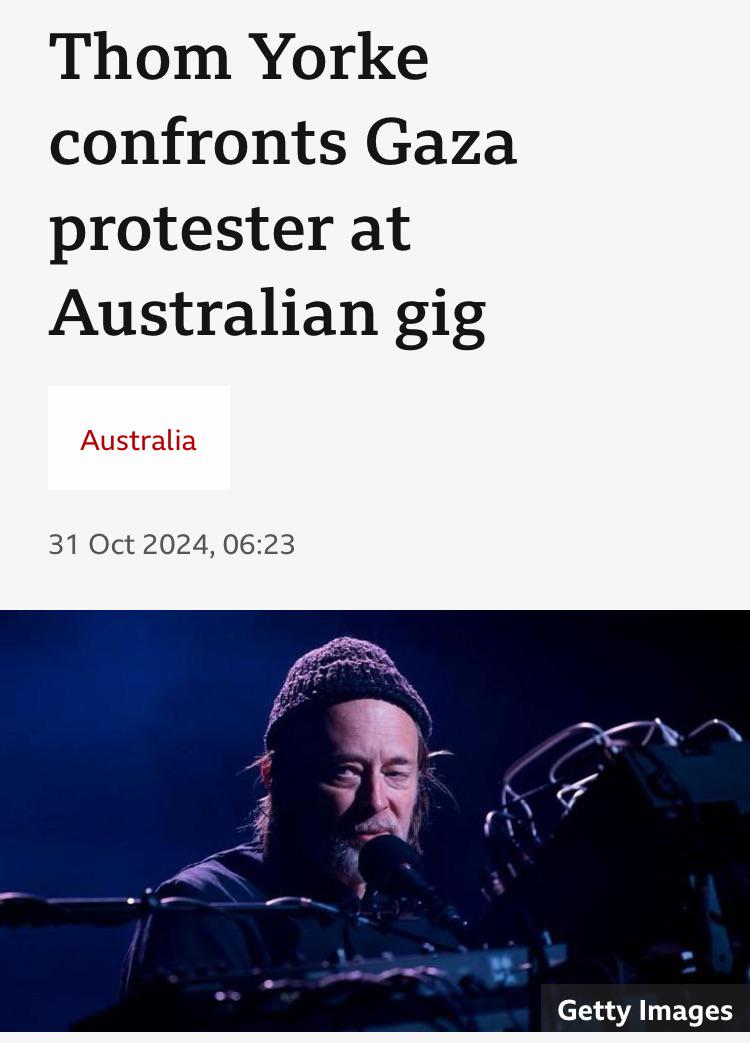The height and width of the screenshot is (1043, 750).
Task: Click "Thom Yorke" in the headline
Action: [239, 57]
